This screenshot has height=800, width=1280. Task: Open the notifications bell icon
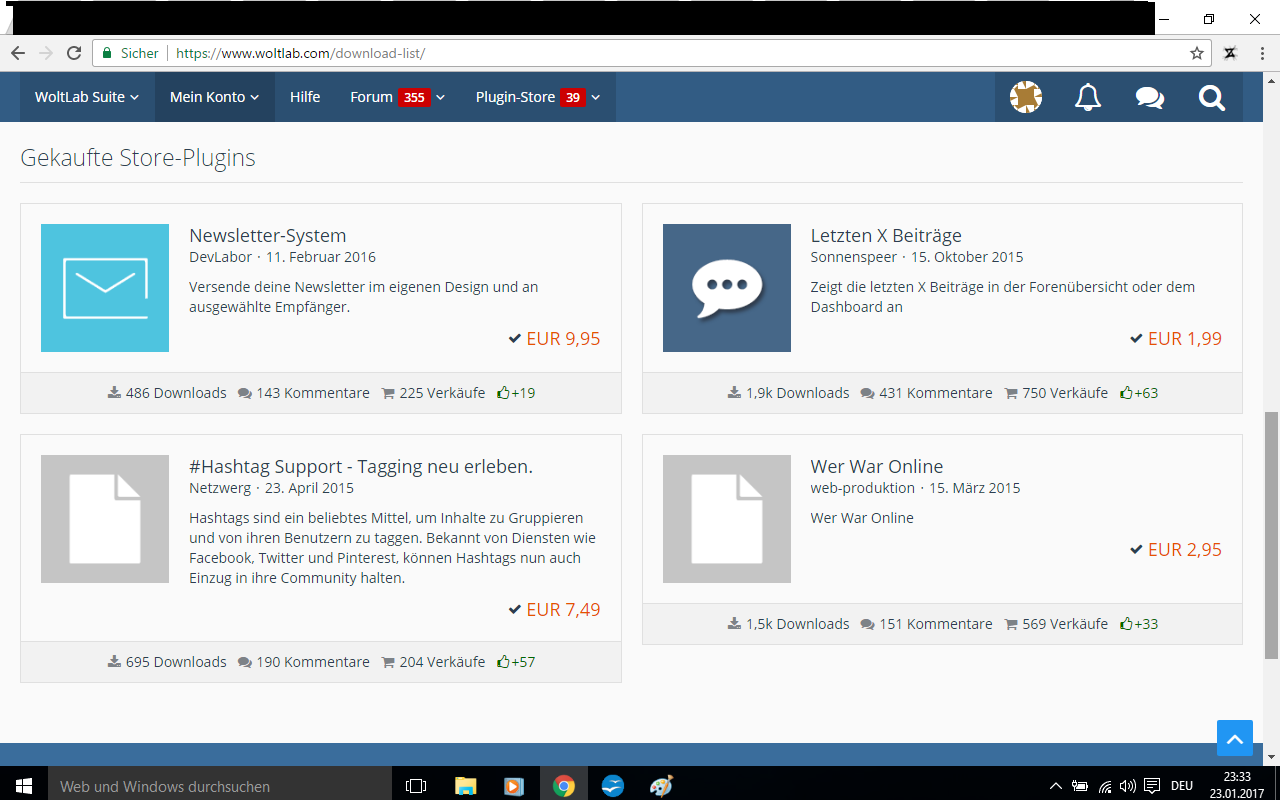coord(1087,97)
